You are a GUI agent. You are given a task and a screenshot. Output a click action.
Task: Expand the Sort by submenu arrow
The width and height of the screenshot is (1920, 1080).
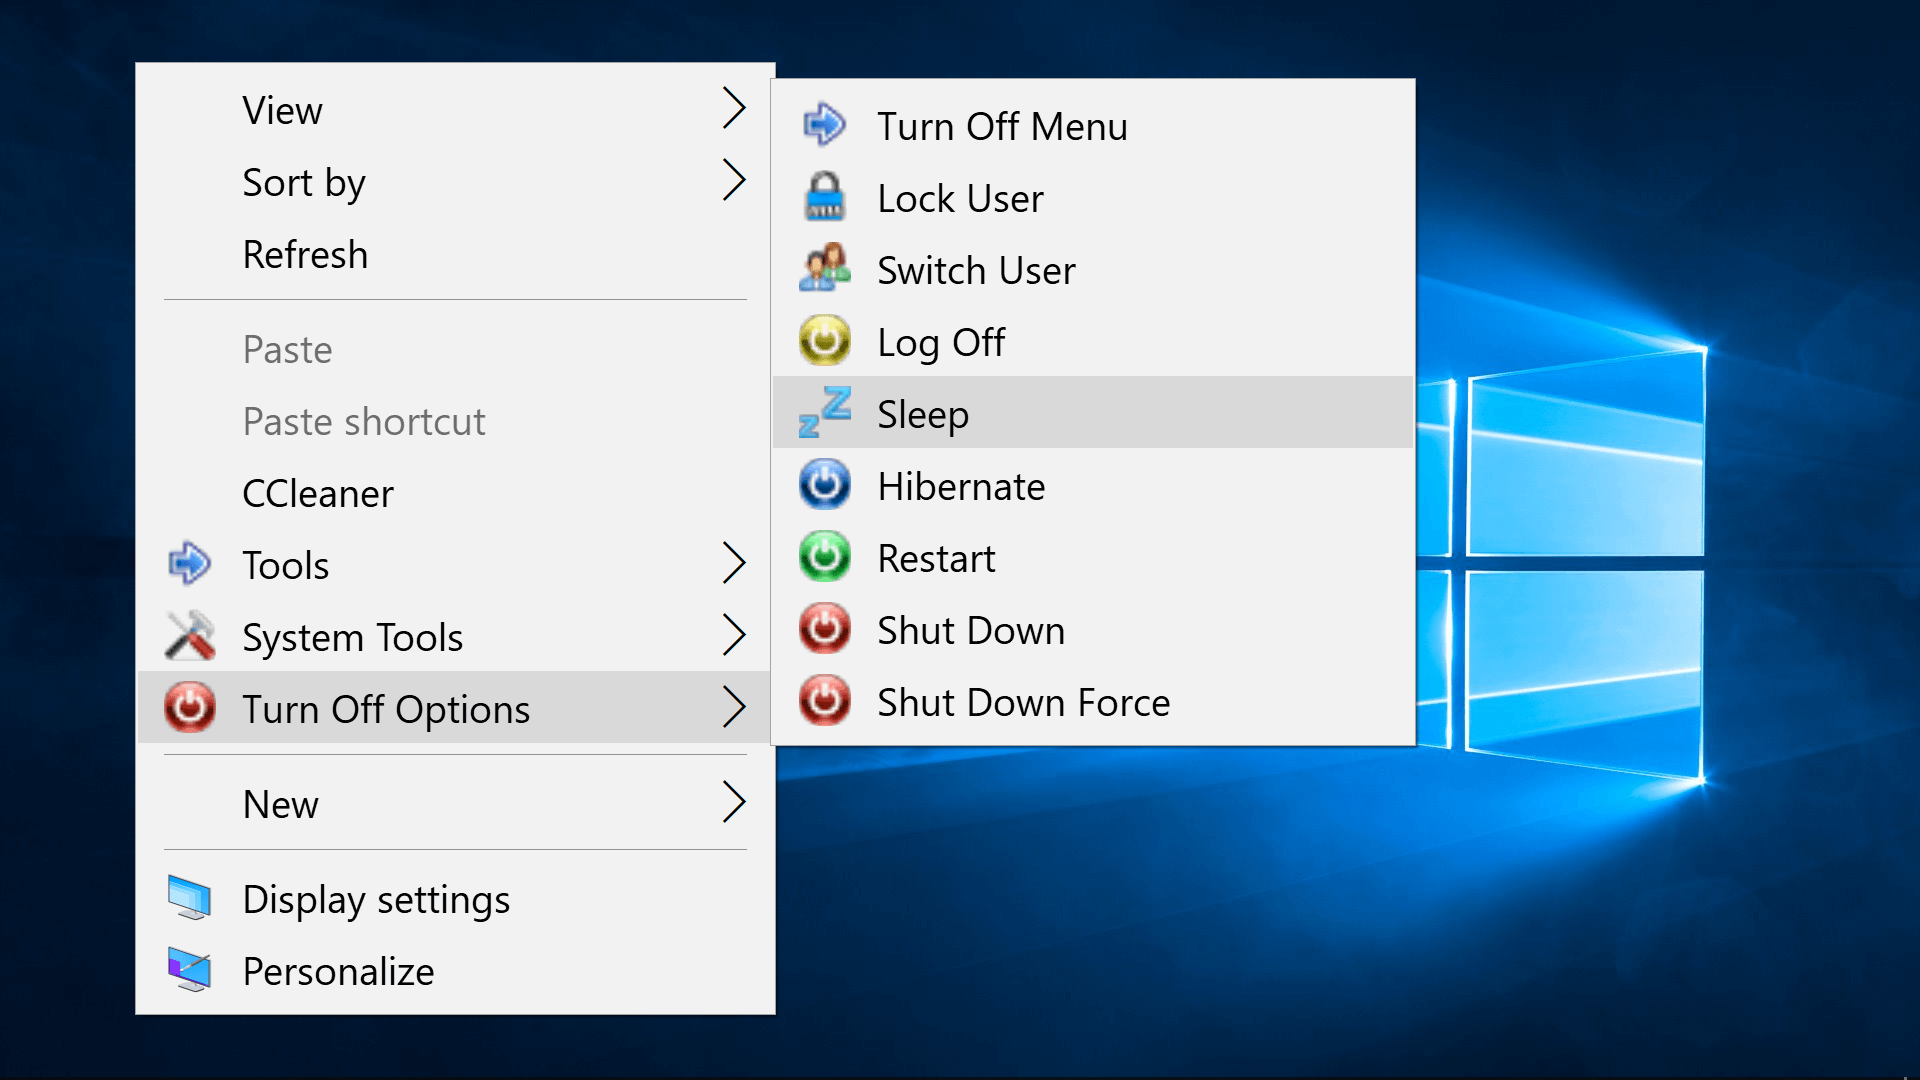click(734, 181)
